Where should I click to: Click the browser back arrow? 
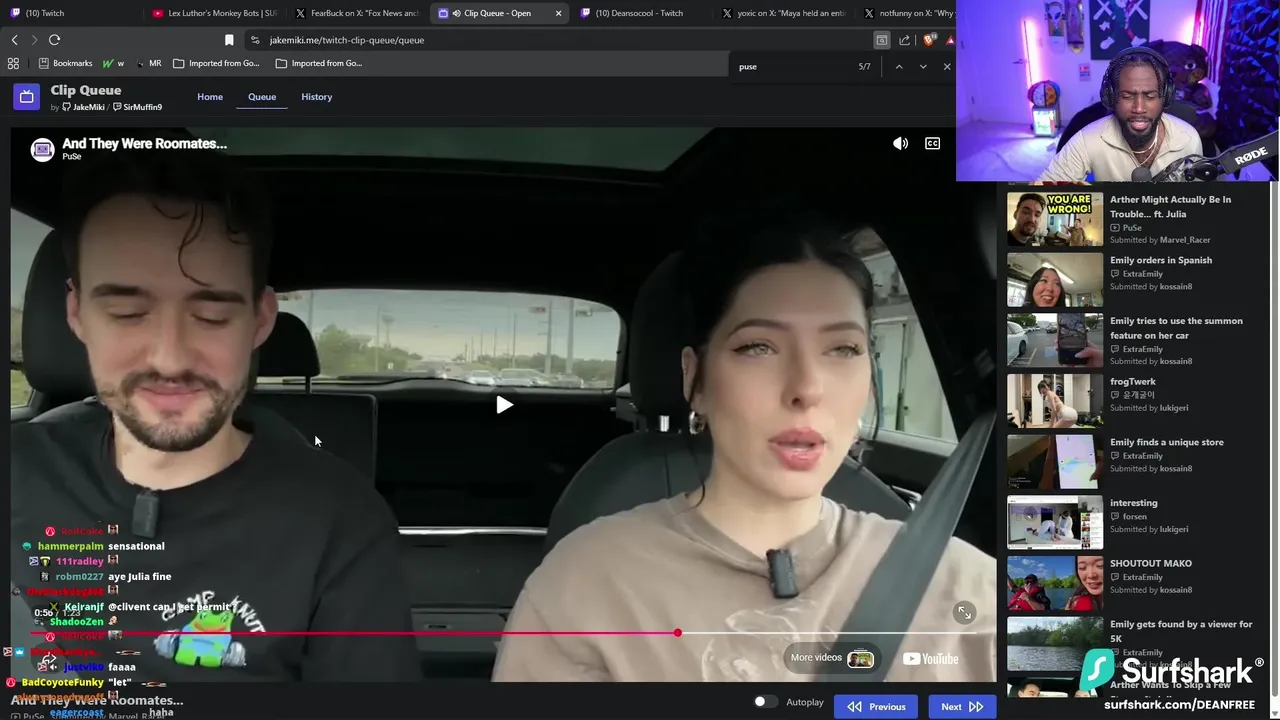[15, 40]
